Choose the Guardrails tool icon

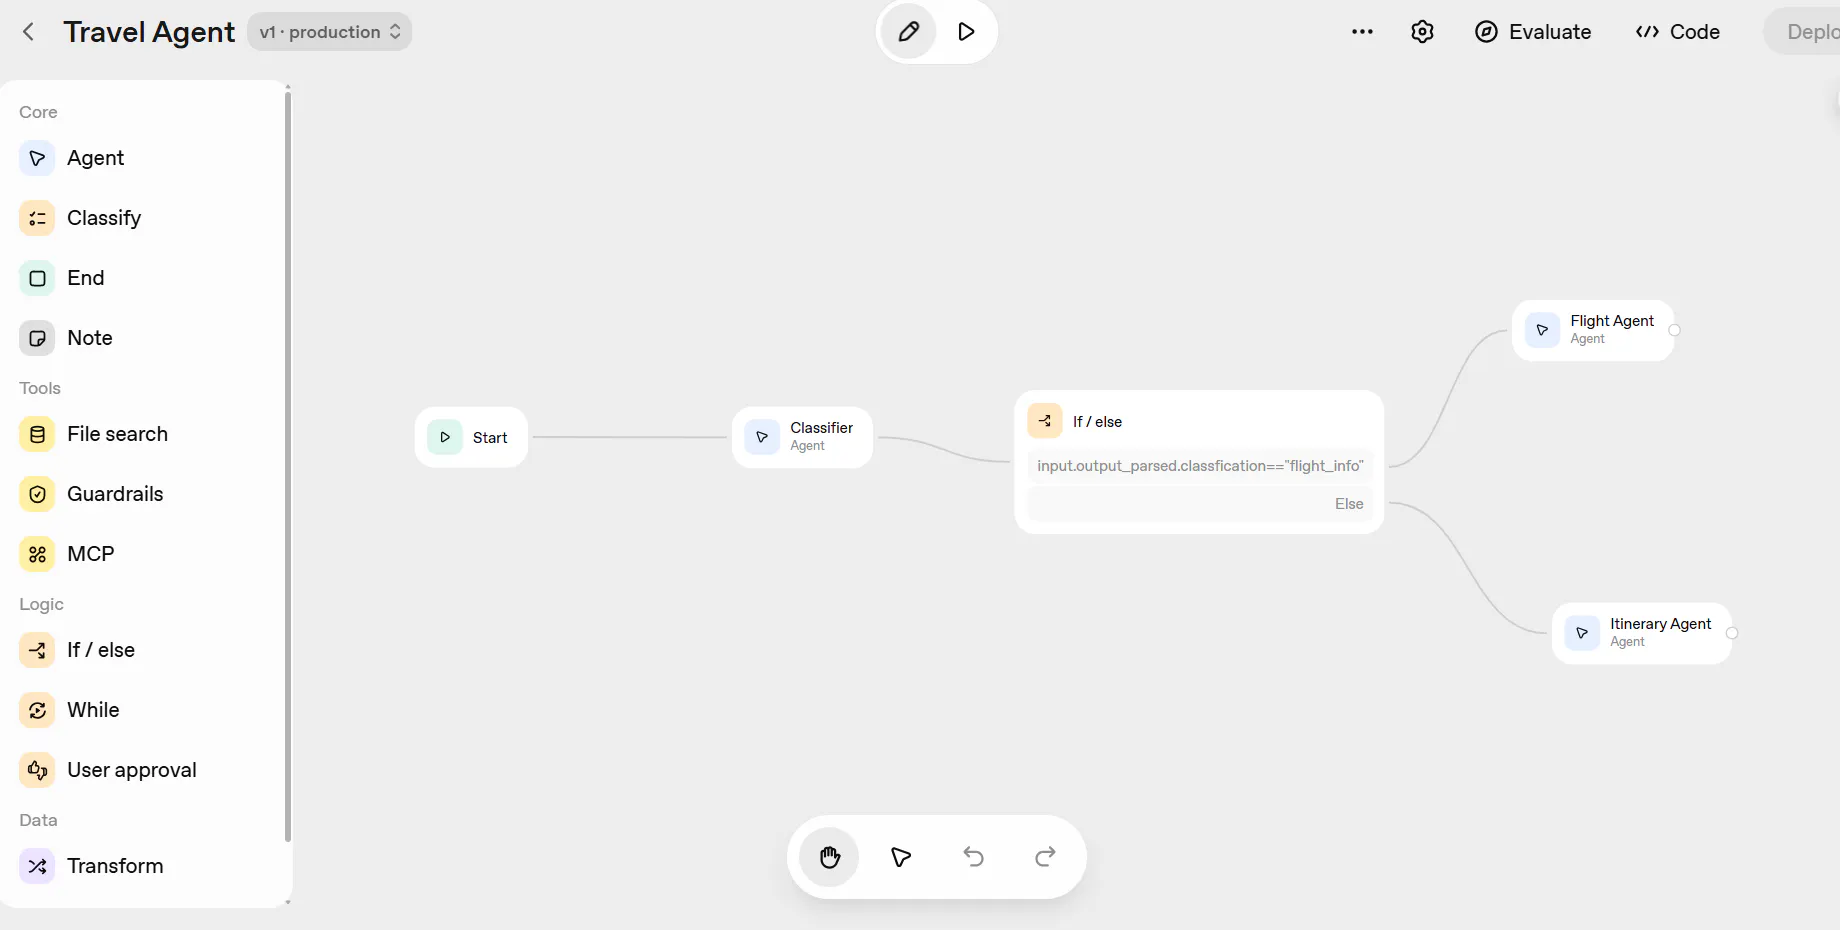coord(37,494)
